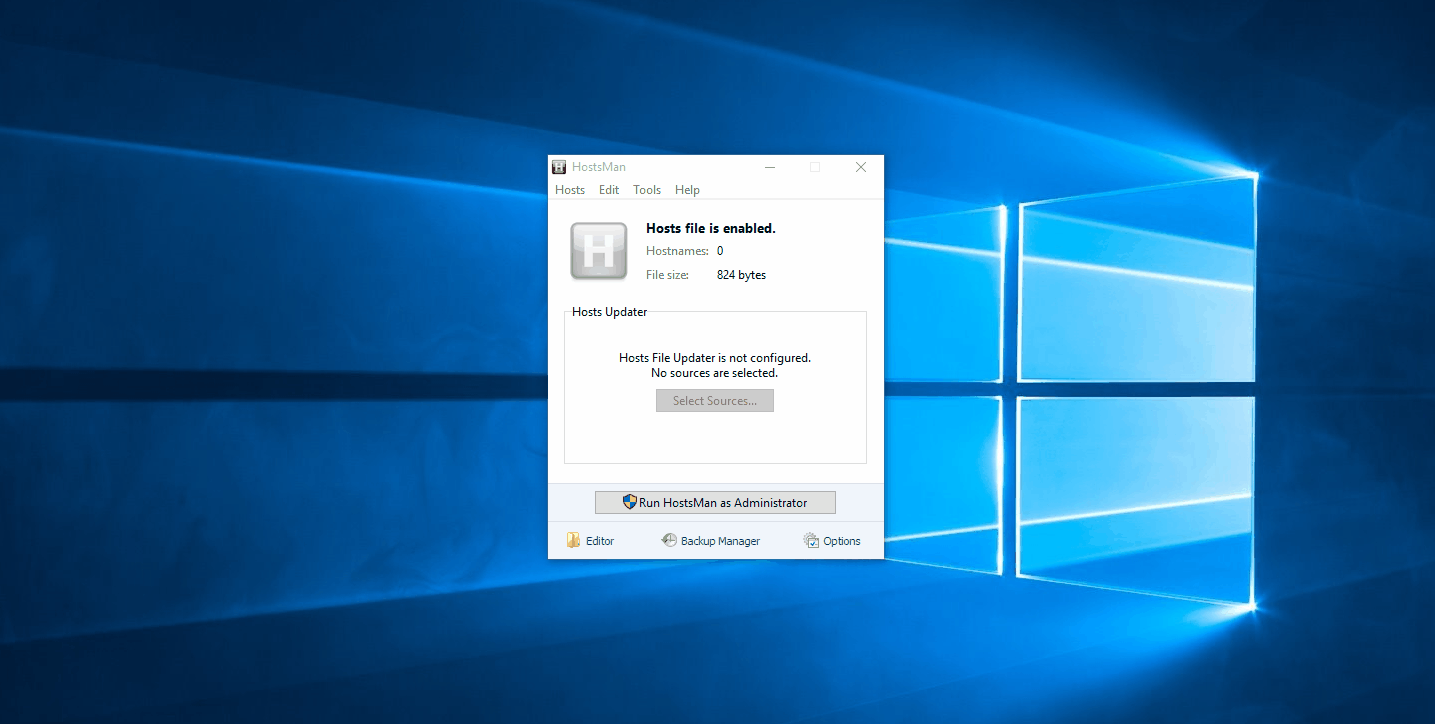The image size is (1435, 724).
Task: Click the large H hosts status icon
Action: 598,251
